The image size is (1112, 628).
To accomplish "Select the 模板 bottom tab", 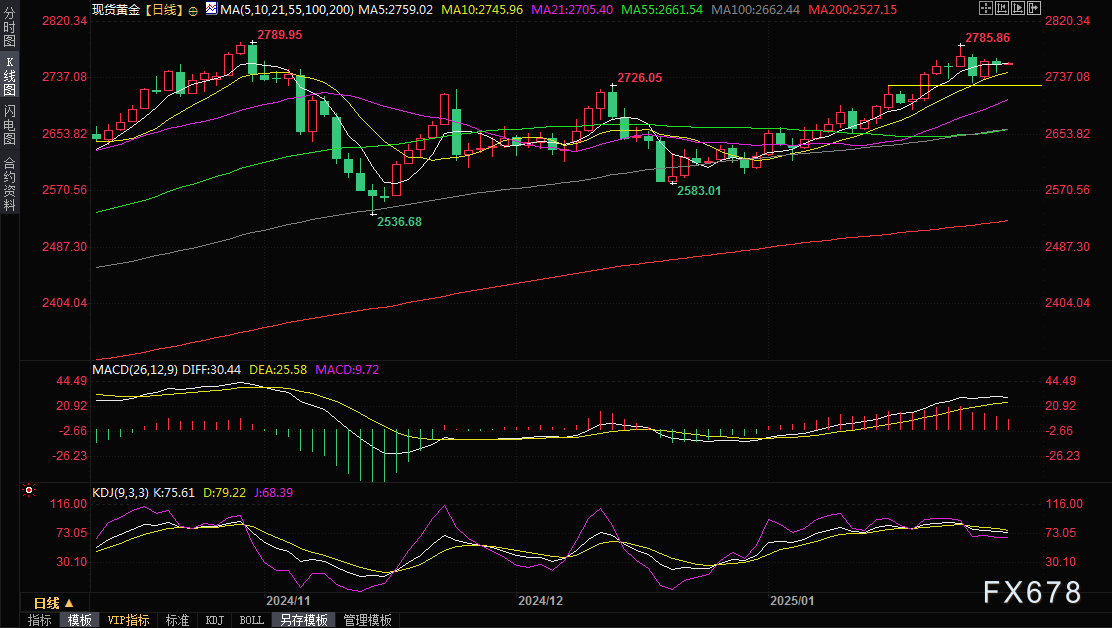I will (80, 620).
